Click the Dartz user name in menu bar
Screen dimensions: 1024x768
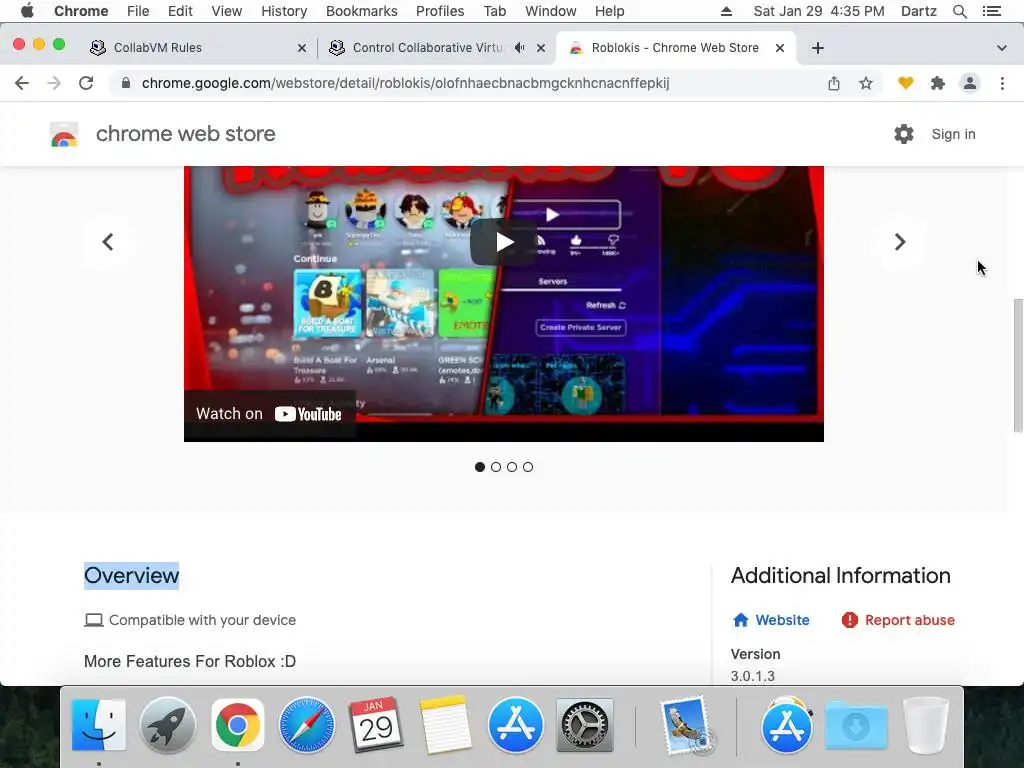[919, 11]
